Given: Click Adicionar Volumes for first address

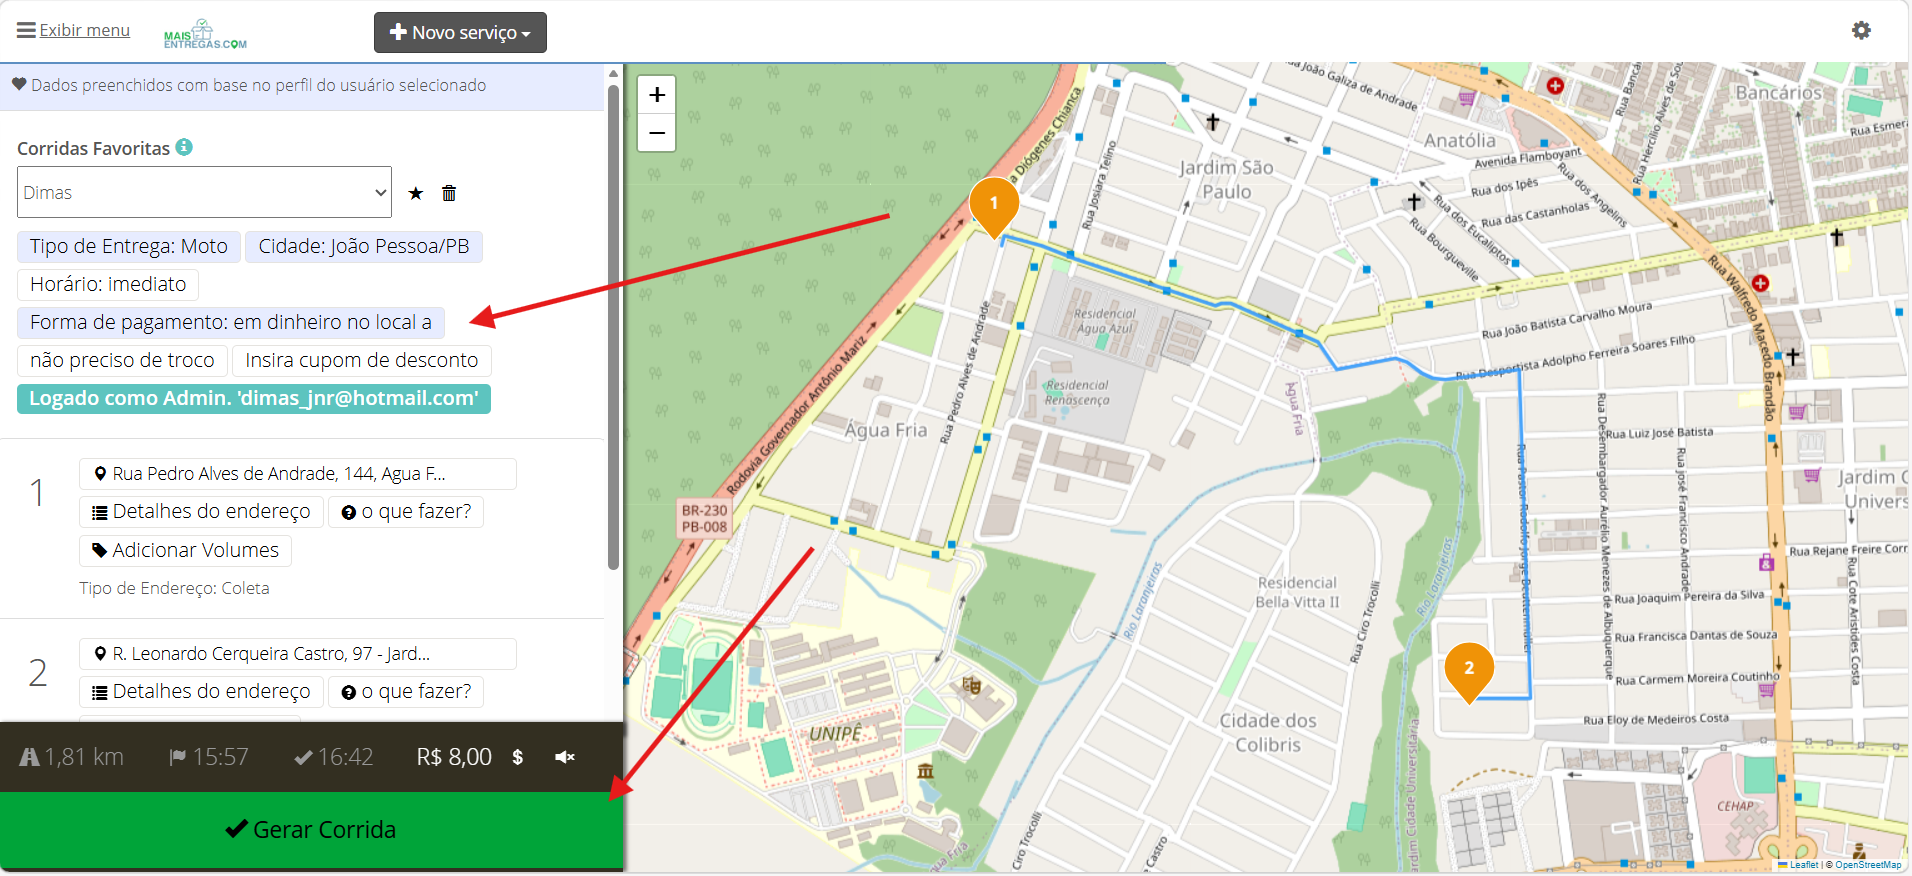Looking at the screenshot, I should click(x=185, y=550).
